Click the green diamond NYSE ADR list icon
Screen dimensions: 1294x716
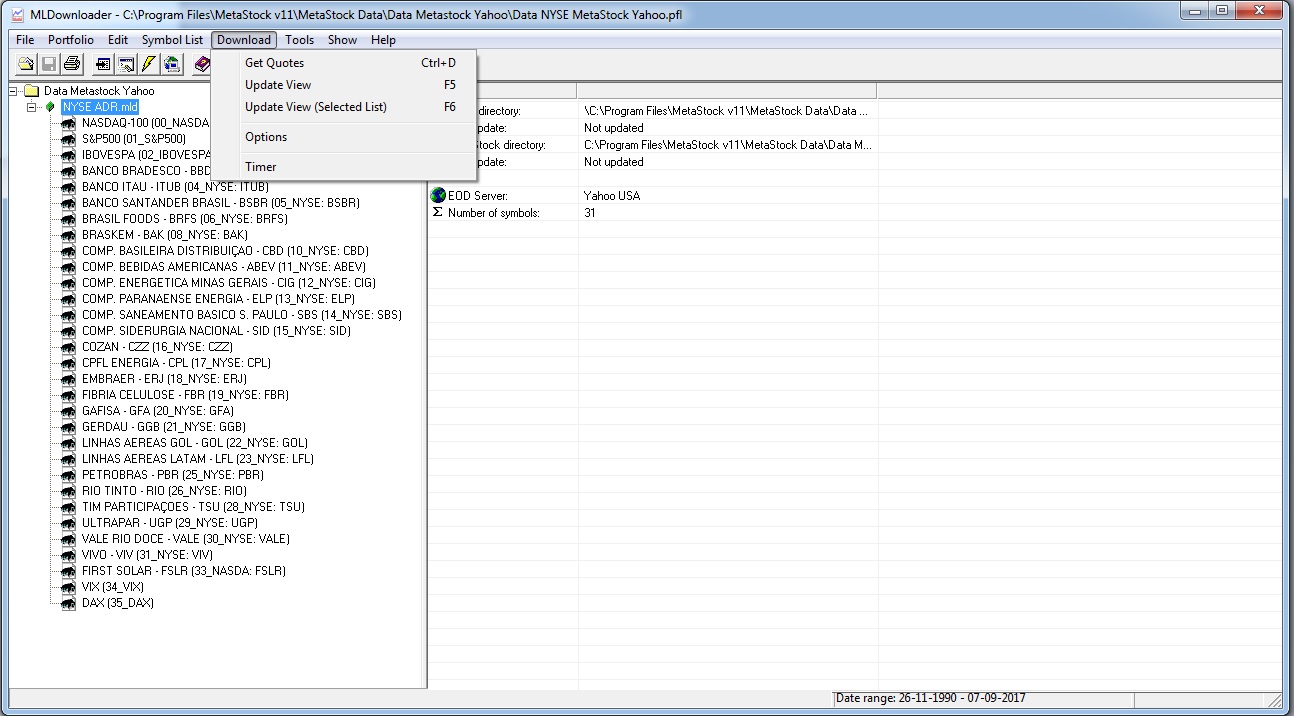coord(50,107)
